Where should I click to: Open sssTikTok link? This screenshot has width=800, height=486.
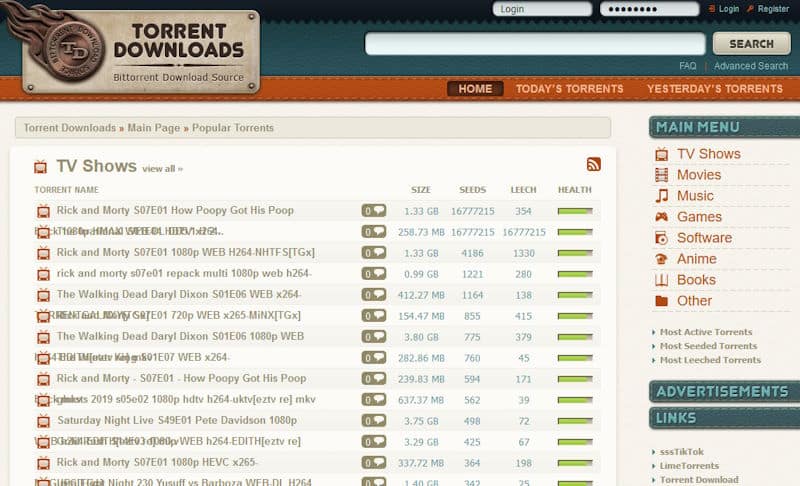pos(682,452)
